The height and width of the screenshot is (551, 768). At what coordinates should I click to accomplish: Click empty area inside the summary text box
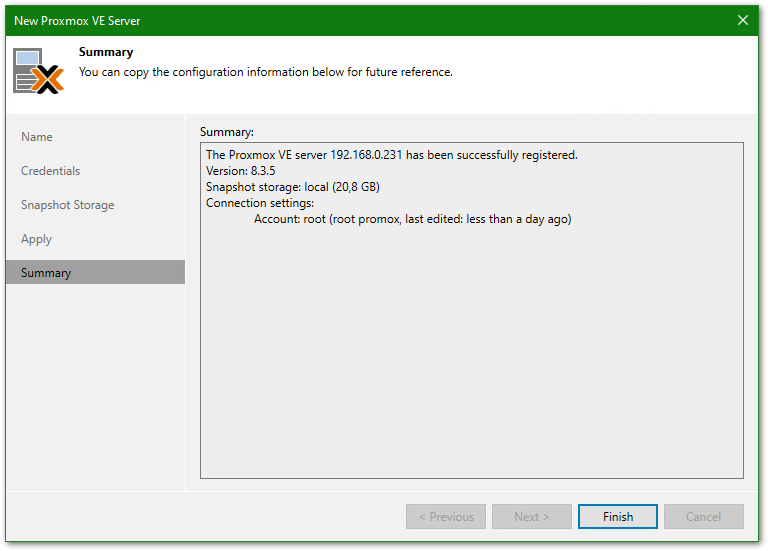click(x=471, y=360)
